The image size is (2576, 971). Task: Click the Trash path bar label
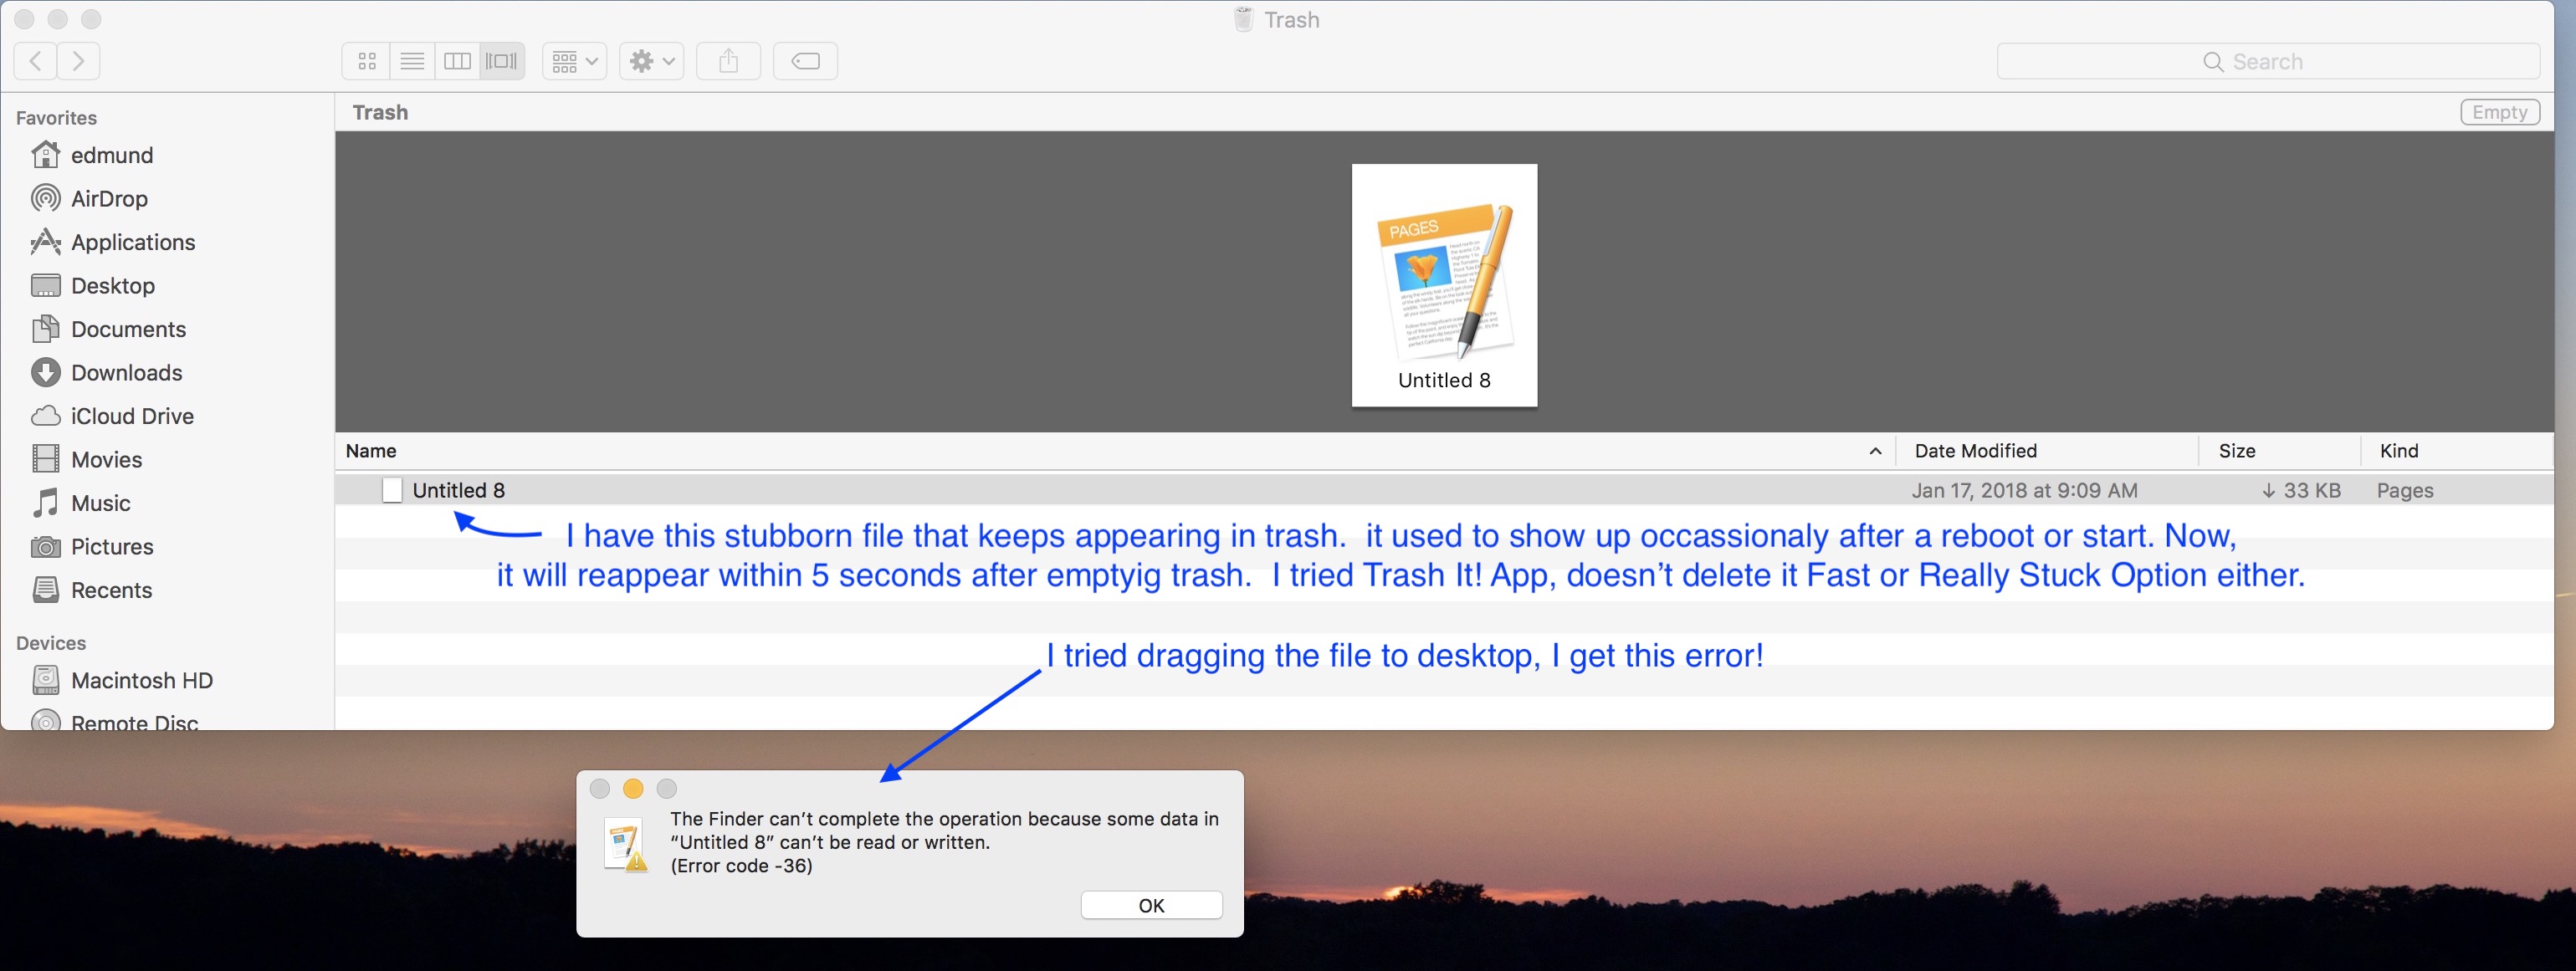(x=380, y=112)
